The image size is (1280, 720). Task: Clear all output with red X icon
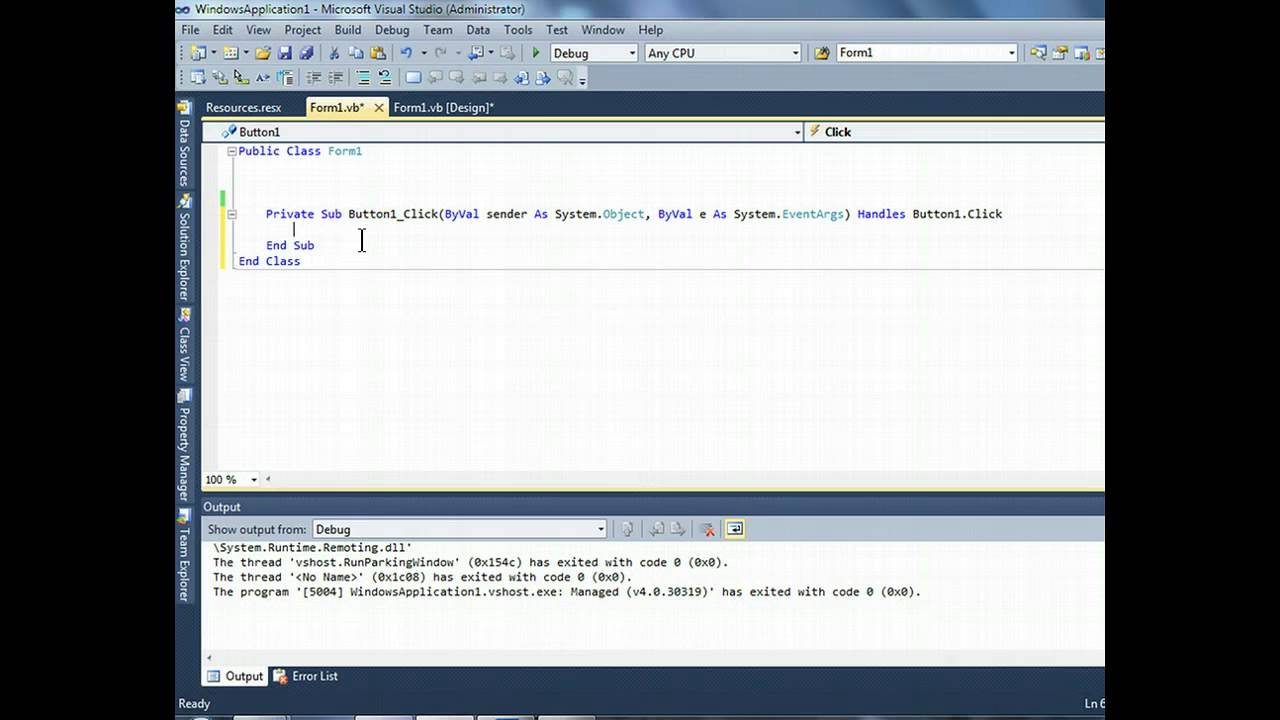(x=707, y=529)
